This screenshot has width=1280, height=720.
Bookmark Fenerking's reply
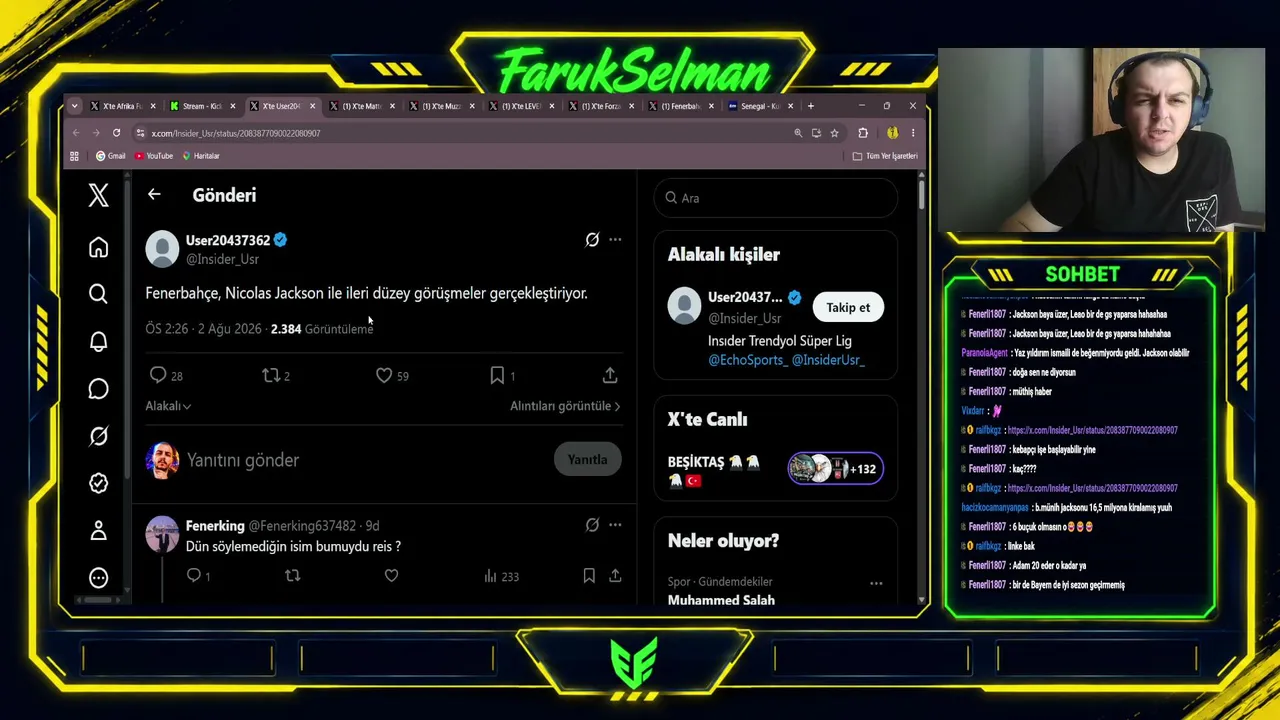[x=589, y=576]
